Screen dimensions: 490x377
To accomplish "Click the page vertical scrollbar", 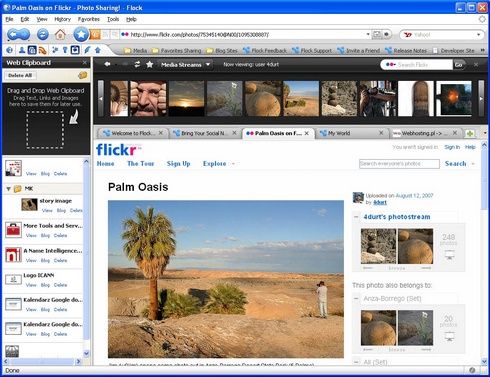I will (x=484, y=253).
